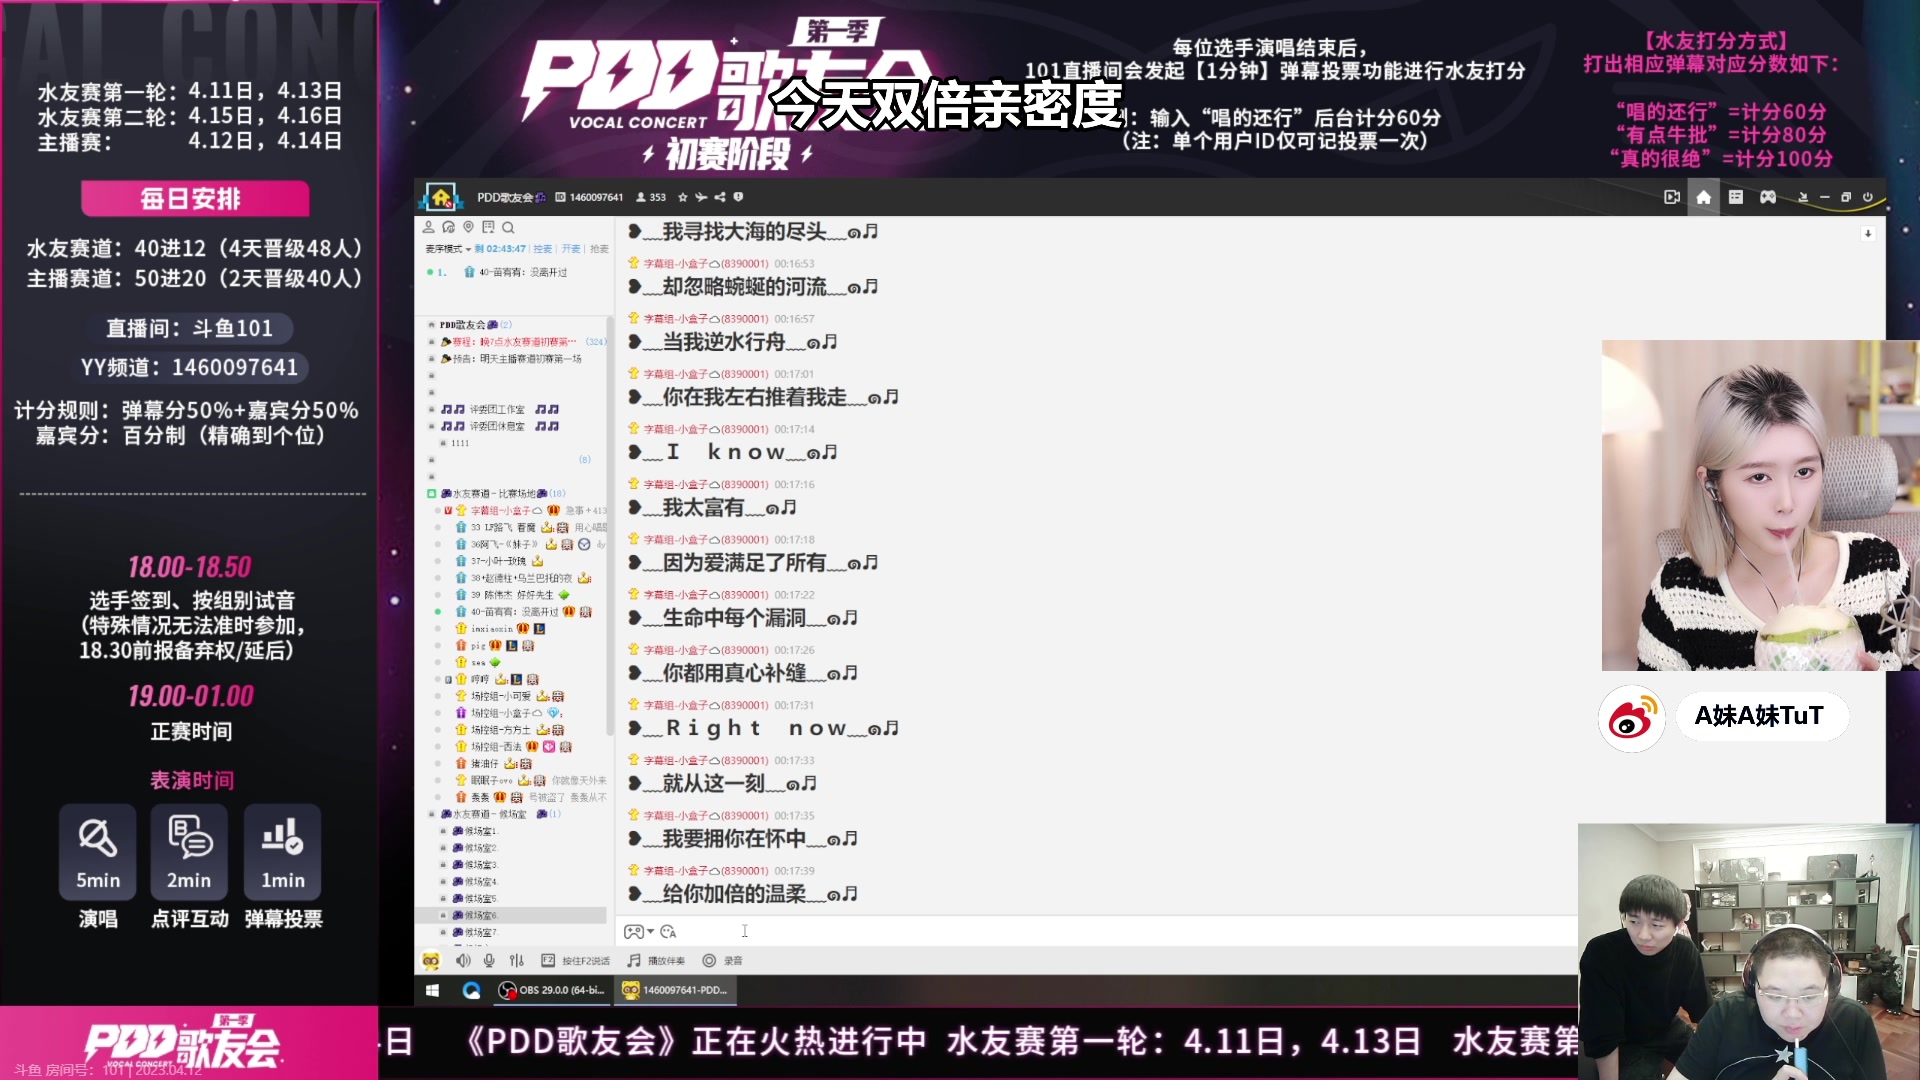Screen dimensions: 1920x1080
Task: Mute the speaker in bottom bar
Action: (x=463, y=961)
